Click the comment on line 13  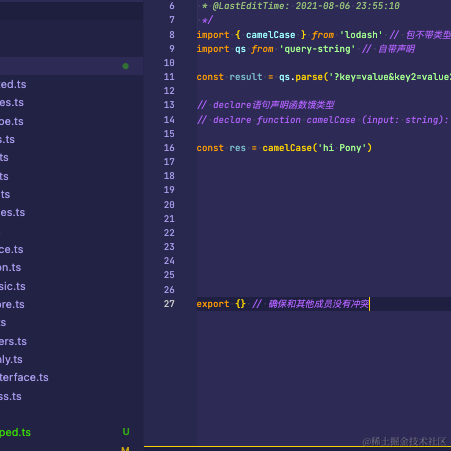coord(265,105)
